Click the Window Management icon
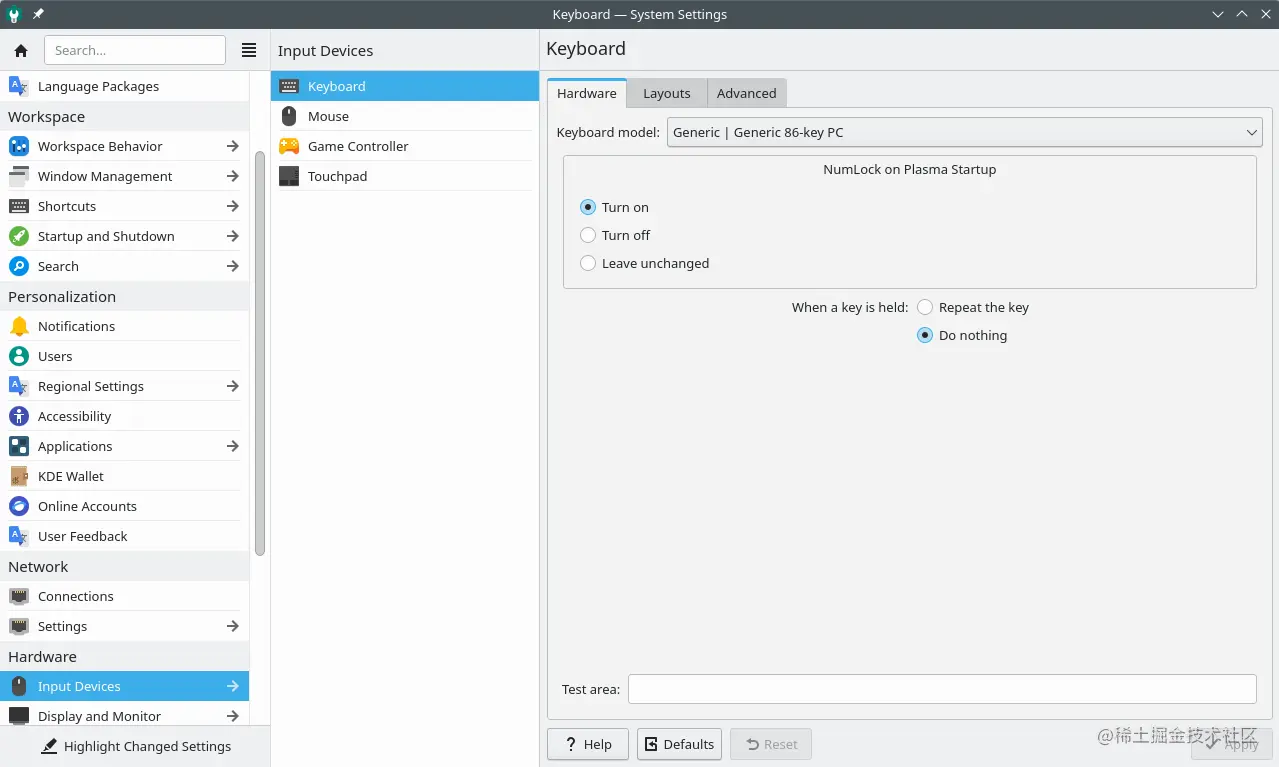The height and width of the screenshot is (767, 1279). point(19,176)
